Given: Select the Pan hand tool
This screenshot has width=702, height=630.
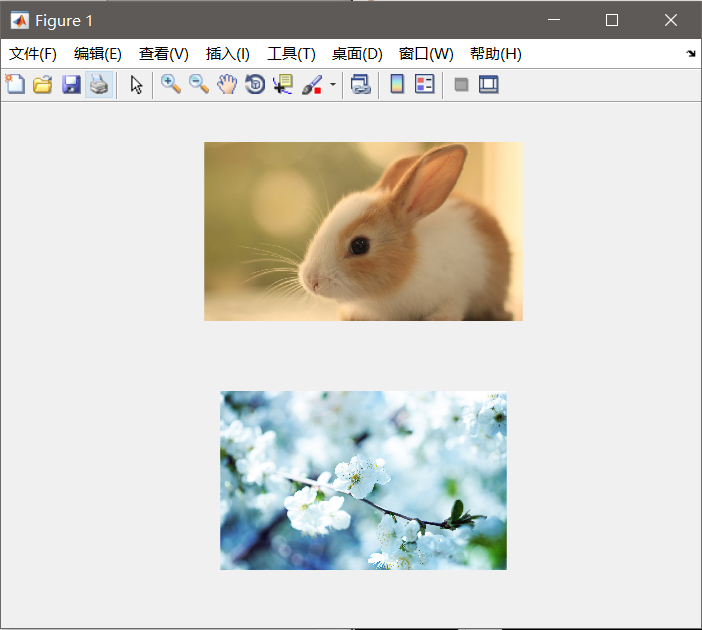Looking at the screenshot, I should click(x=227, y=84).
